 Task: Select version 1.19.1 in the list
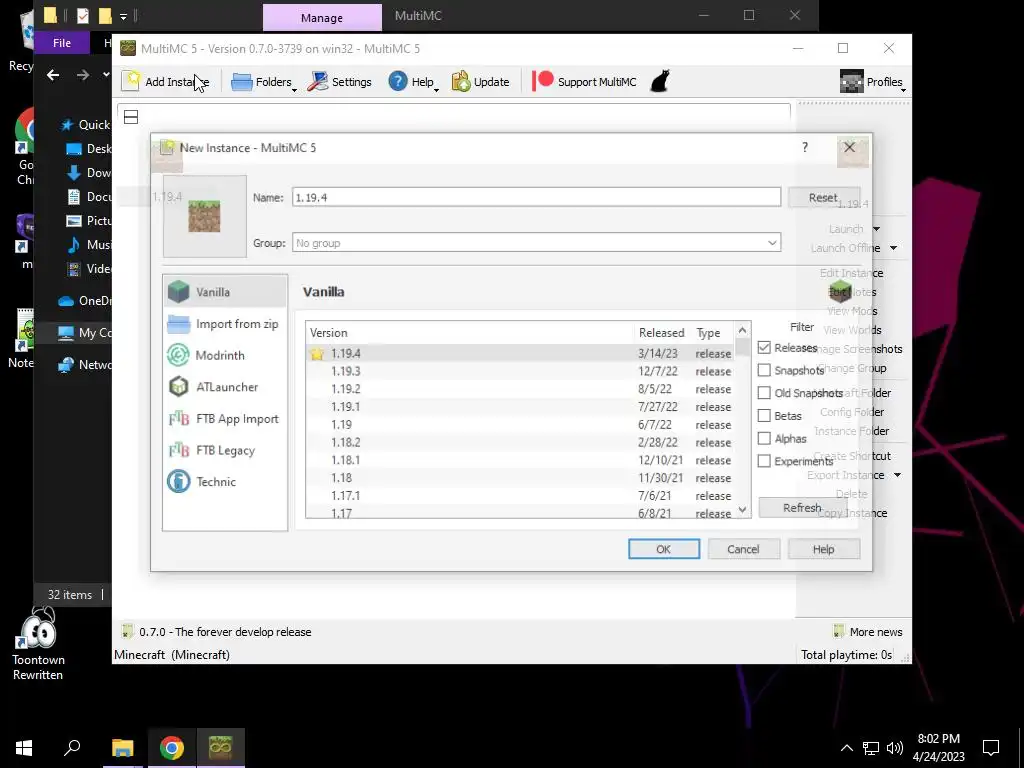pos(520,406)
